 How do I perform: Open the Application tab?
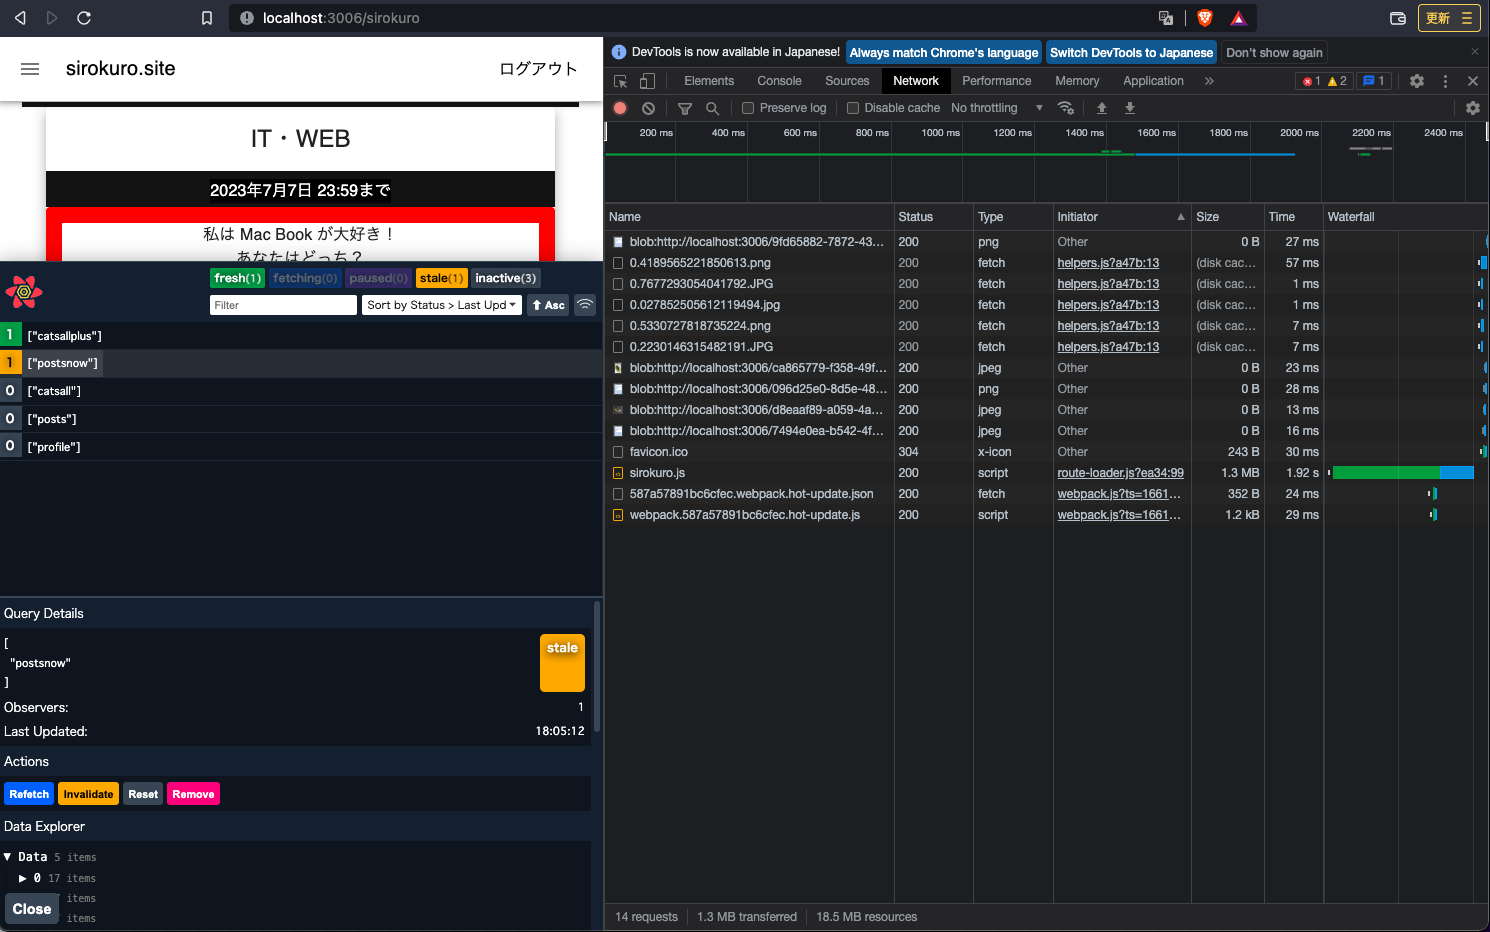[1153, 81]
